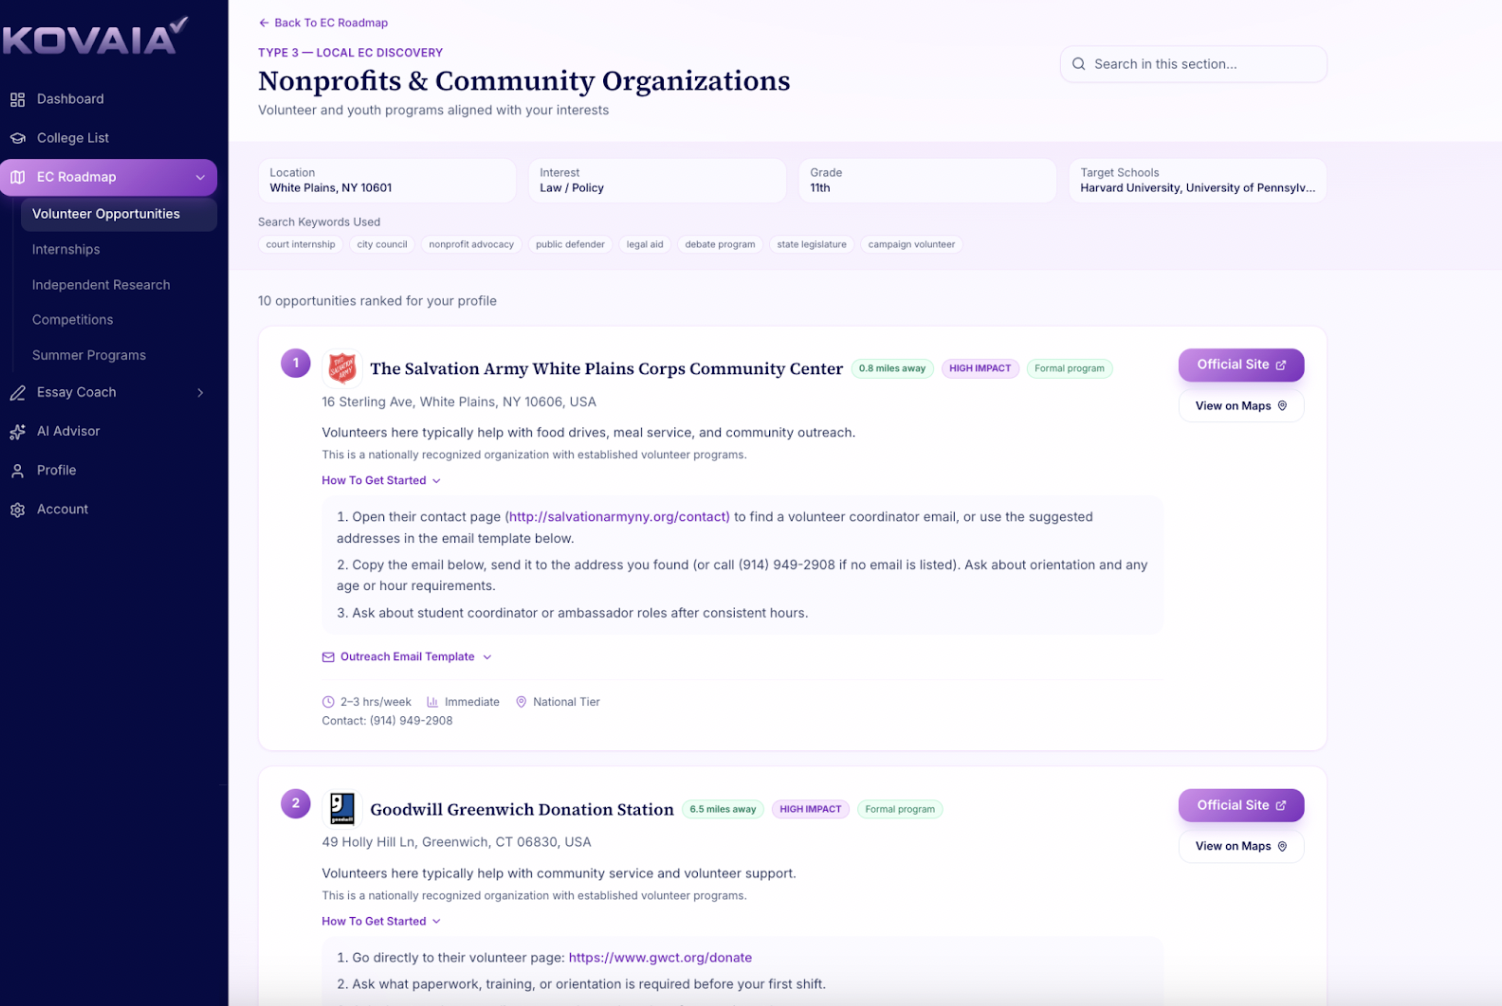Image resolution: width=1502 pixels, height=1006 pixels.
Task: Click the Interest Law / Policy field
Action: tap(657, 181)
